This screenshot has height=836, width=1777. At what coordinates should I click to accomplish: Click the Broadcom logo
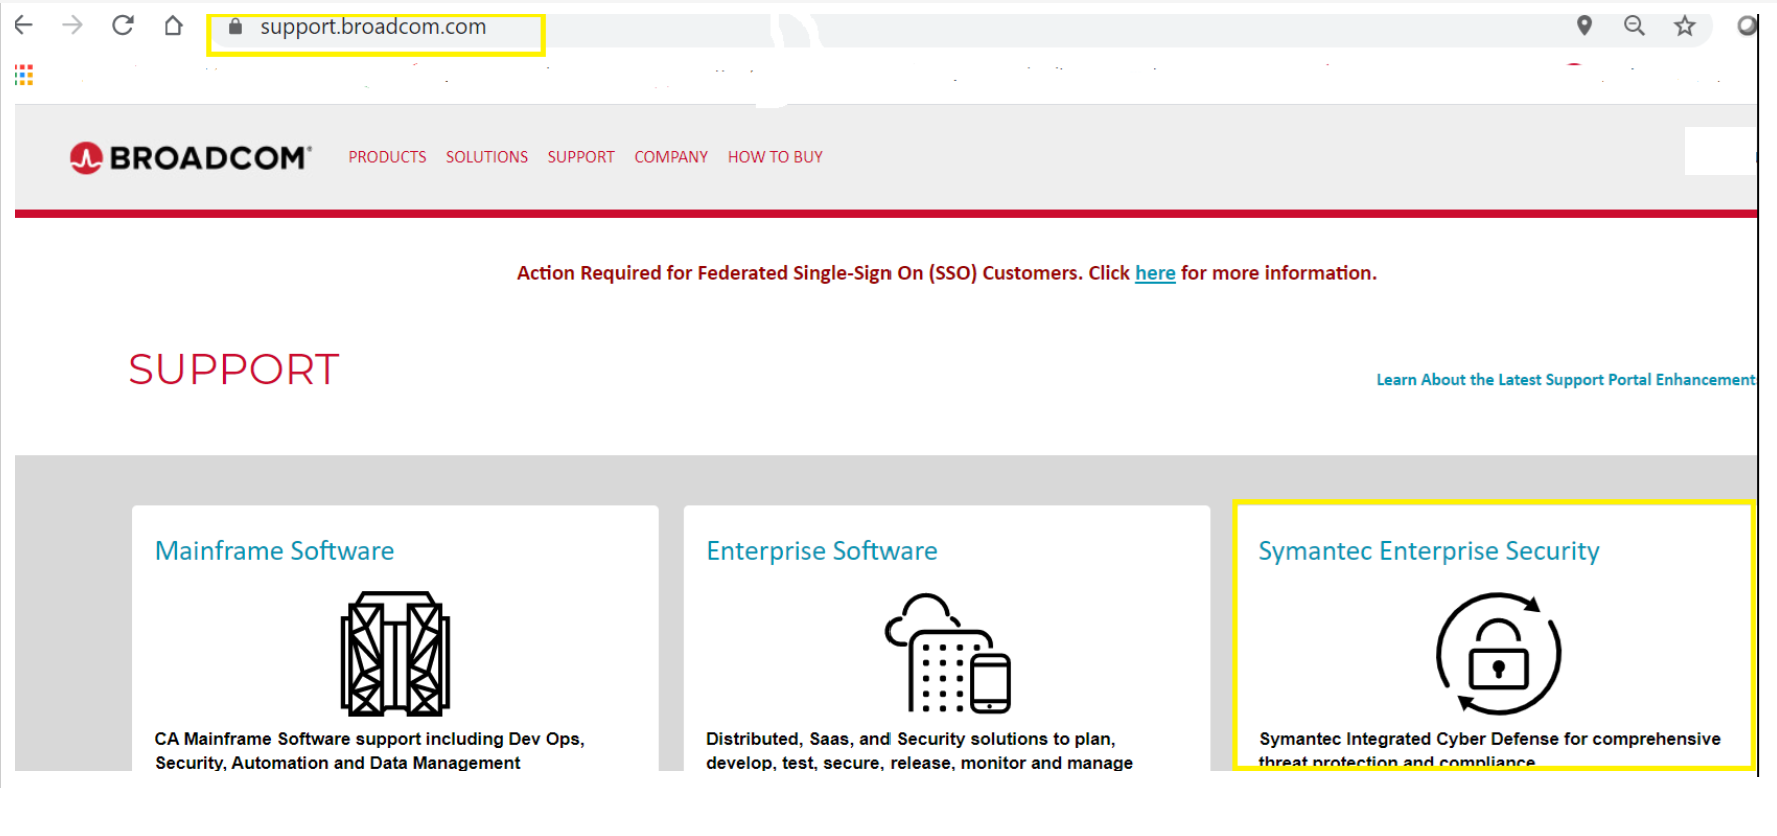(191, 158)
